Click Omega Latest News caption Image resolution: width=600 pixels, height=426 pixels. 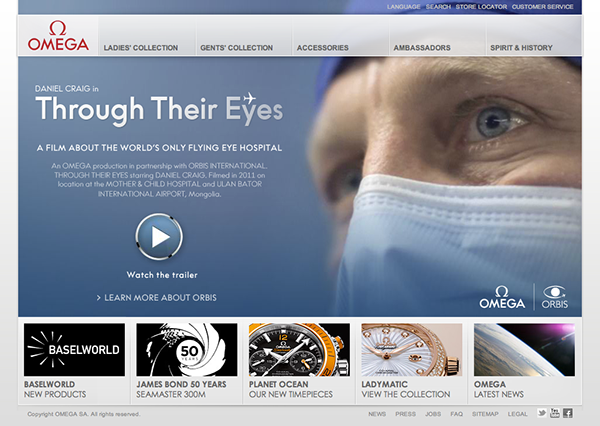499,389
